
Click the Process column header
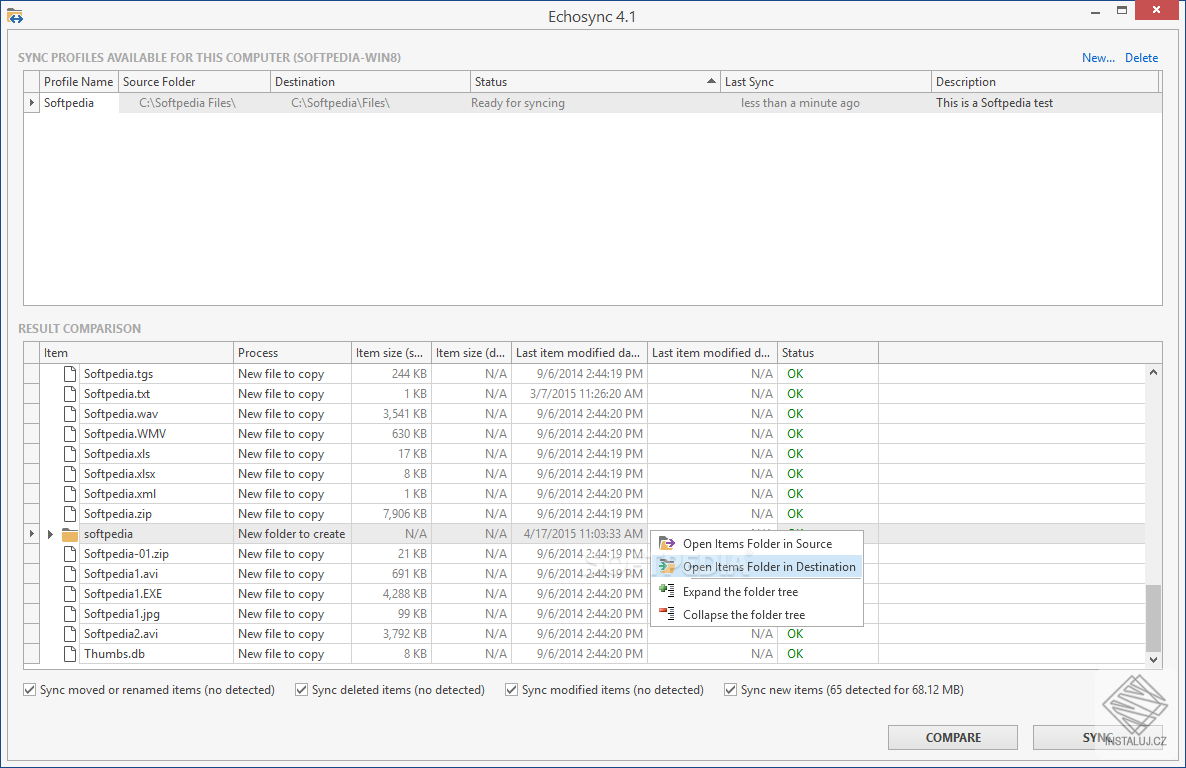292,353
